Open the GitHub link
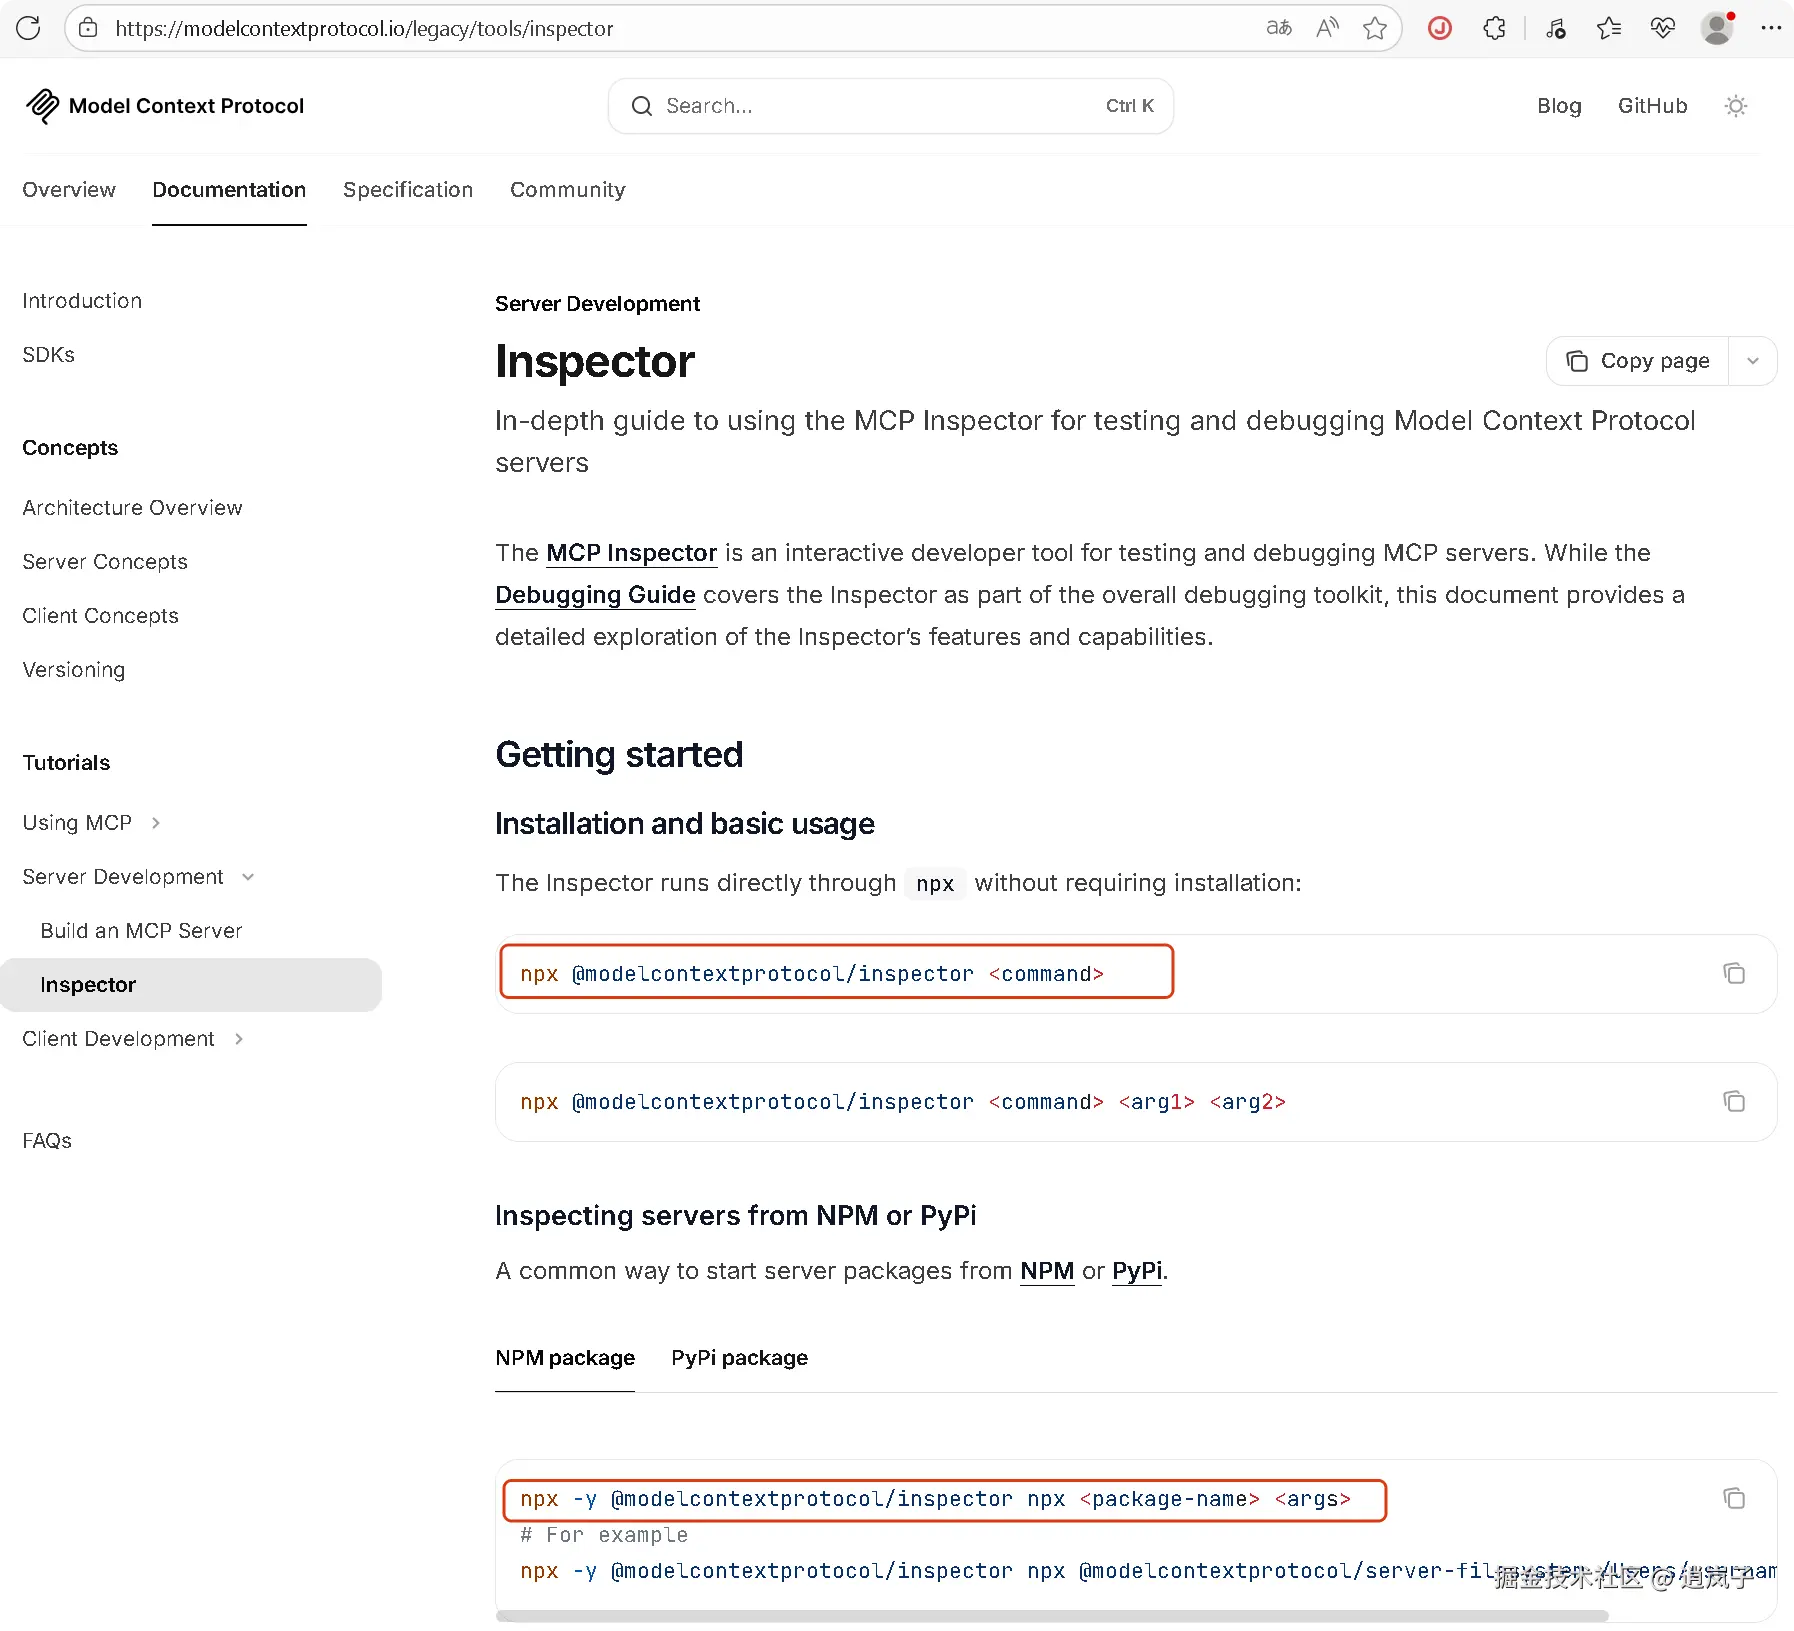Viewport: 1794px width, 1631px height. pos(1652,106)
